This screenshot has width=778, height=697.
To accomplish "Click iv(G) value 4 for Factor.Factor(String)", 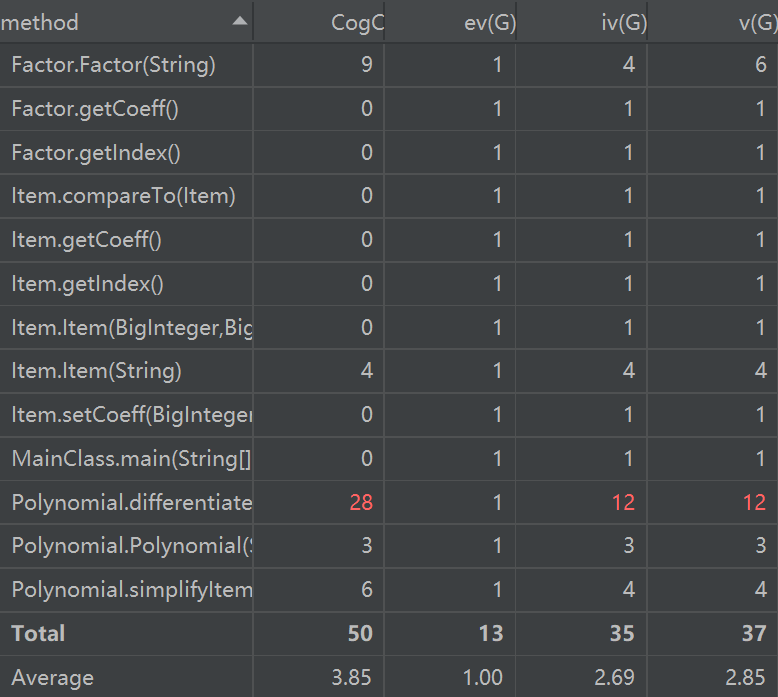I will click(629, 65).
